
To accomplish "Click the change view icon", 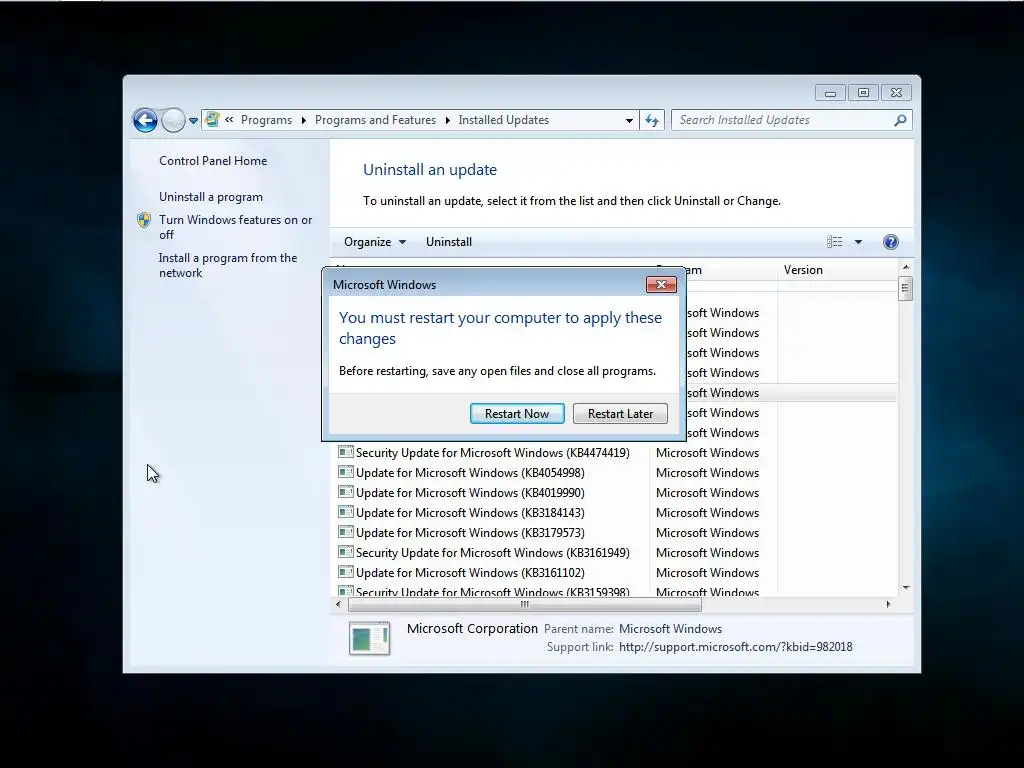I will click(835, 242).
